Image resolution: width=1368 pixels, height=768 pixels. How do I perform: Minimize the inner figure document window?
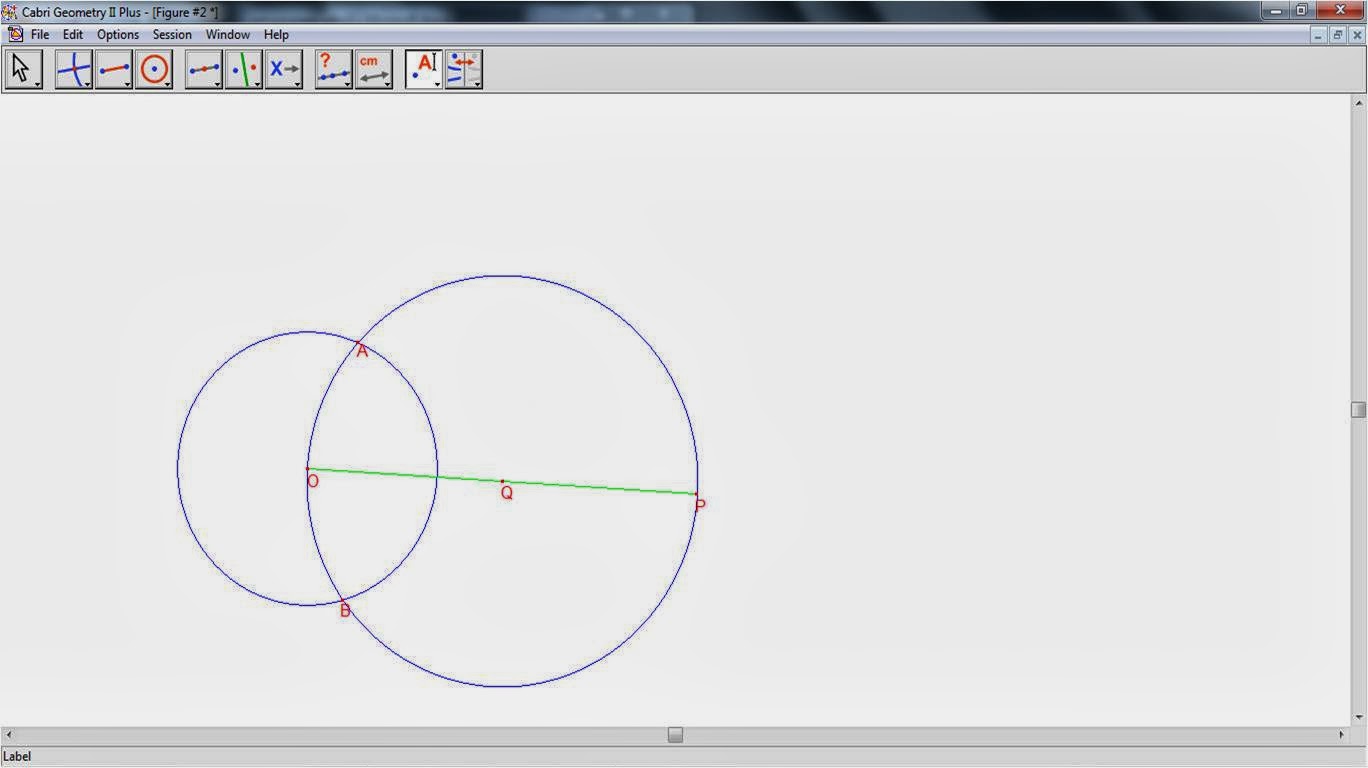[1319, 35]
